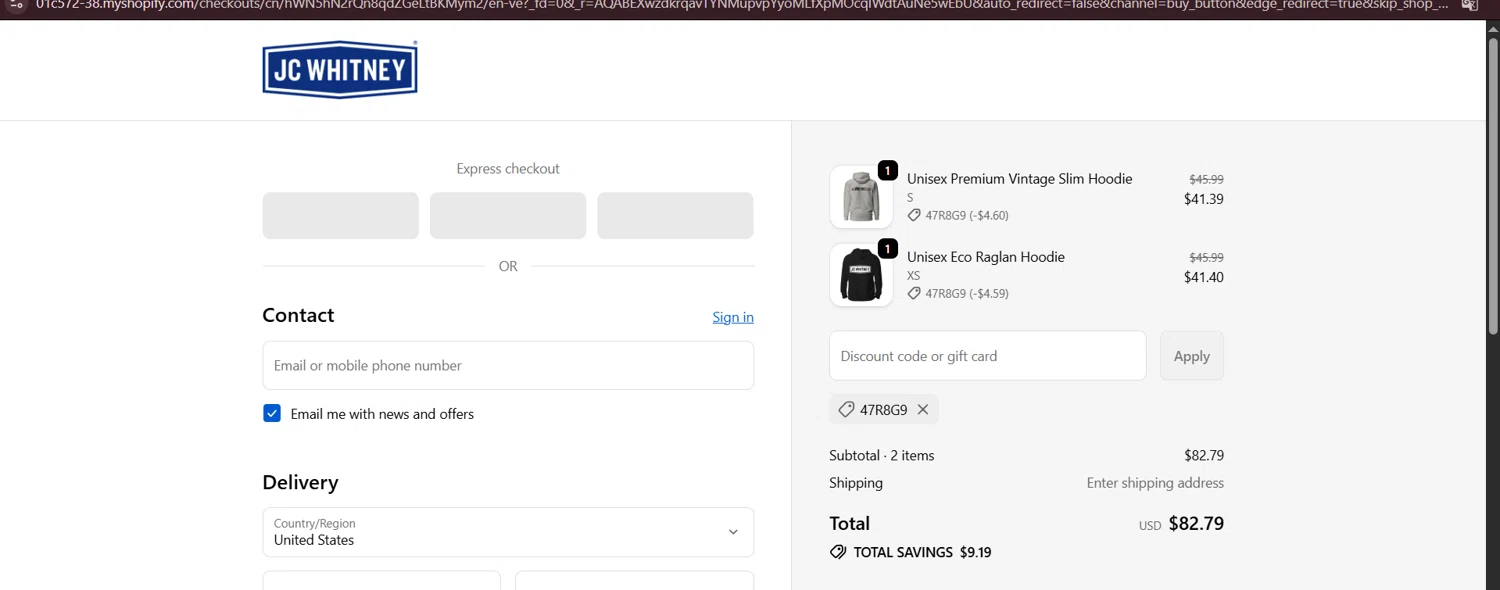Click the first express checkout button
The image size is (1500, 590).
(x=341, y=216)
